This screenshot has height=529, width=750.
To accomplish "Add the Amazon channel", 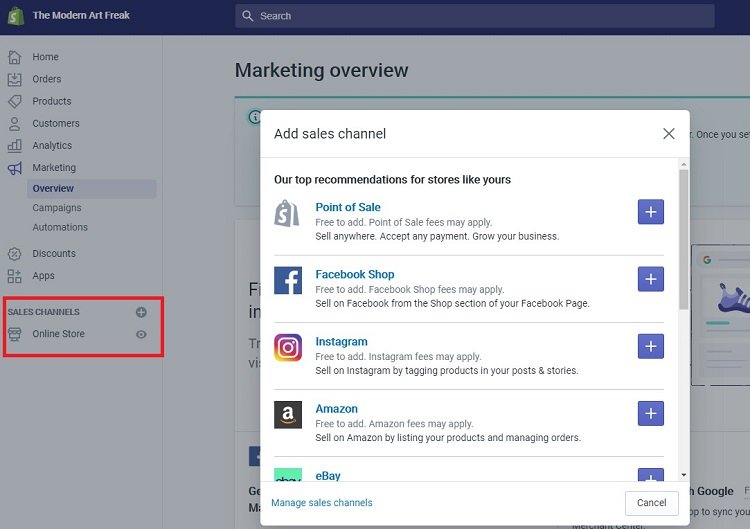I will [651, 413].
